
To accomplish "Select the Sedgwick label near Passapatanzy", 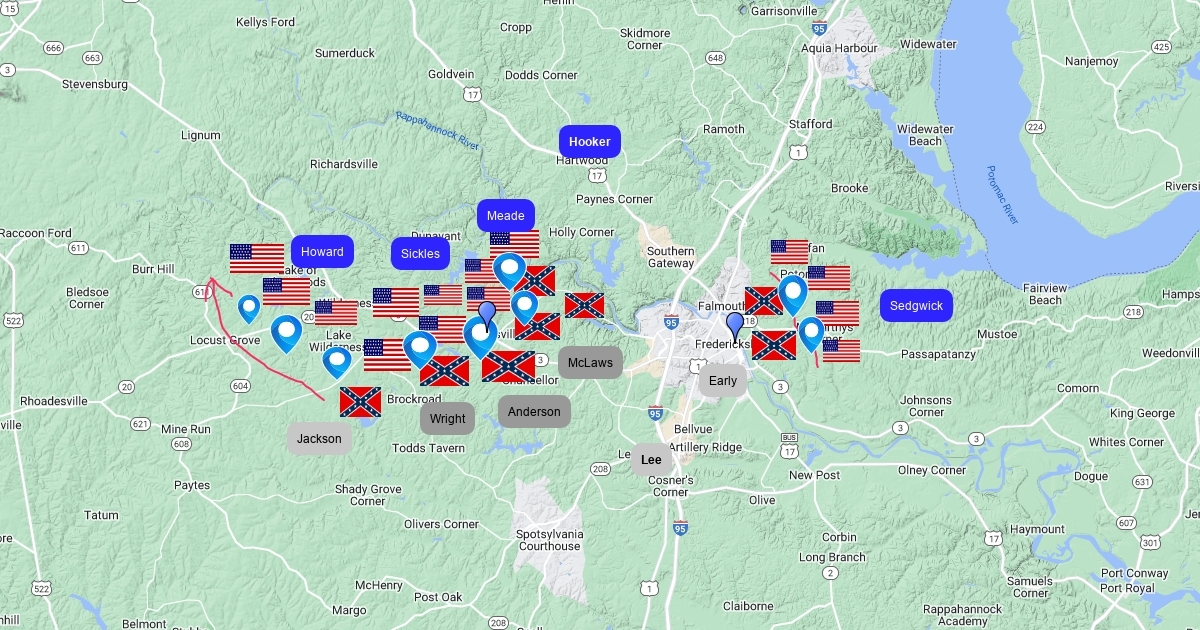I will pyautogui.click(x=916, y=306).
